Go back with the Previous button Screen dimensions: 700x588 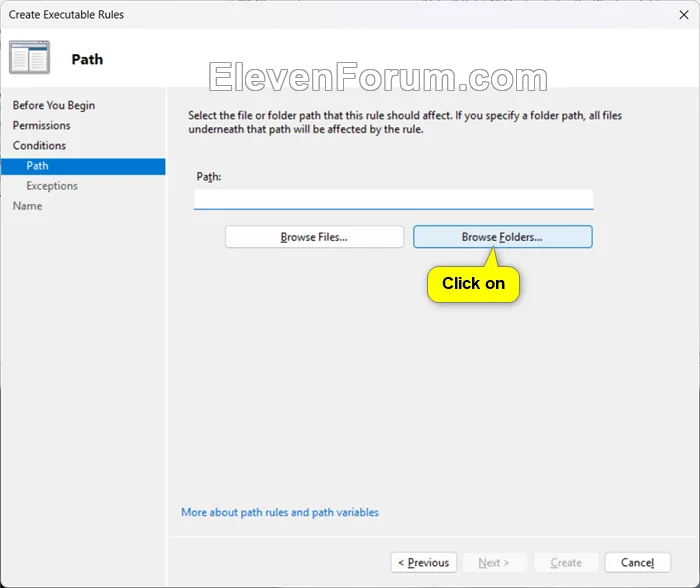(x=424, y=562)
